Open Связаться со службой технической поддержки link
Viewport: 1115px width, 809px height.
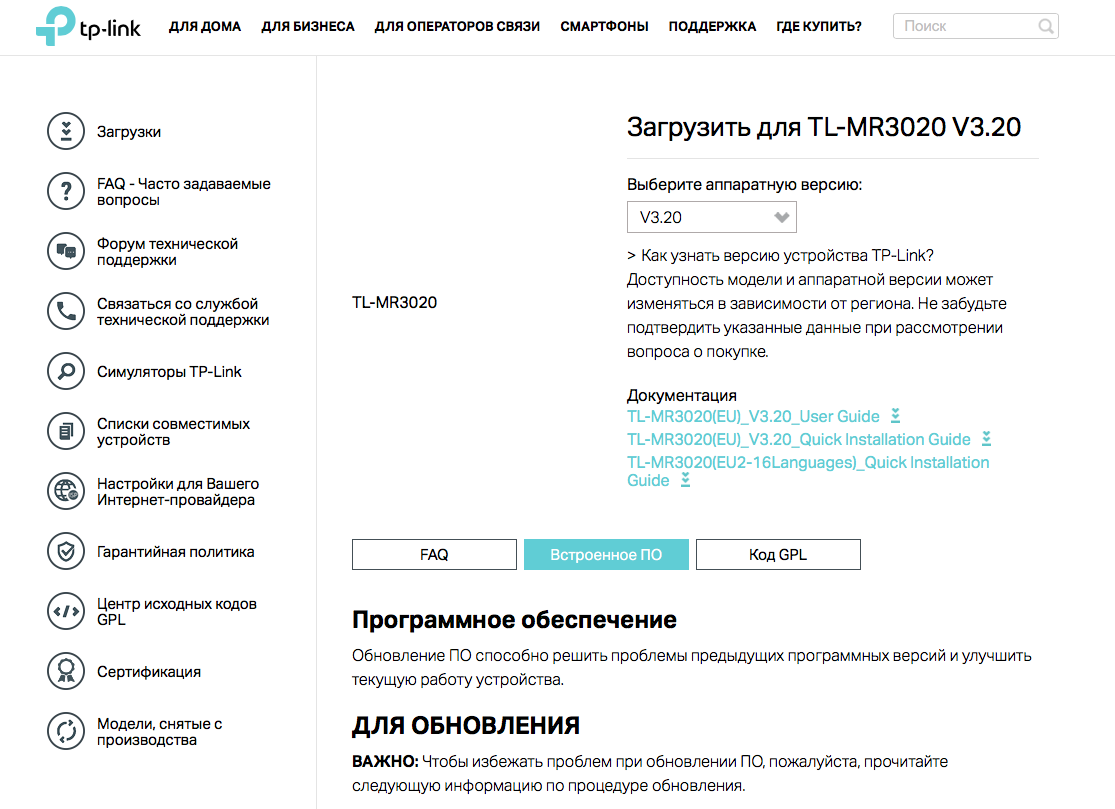pos(183,311)
